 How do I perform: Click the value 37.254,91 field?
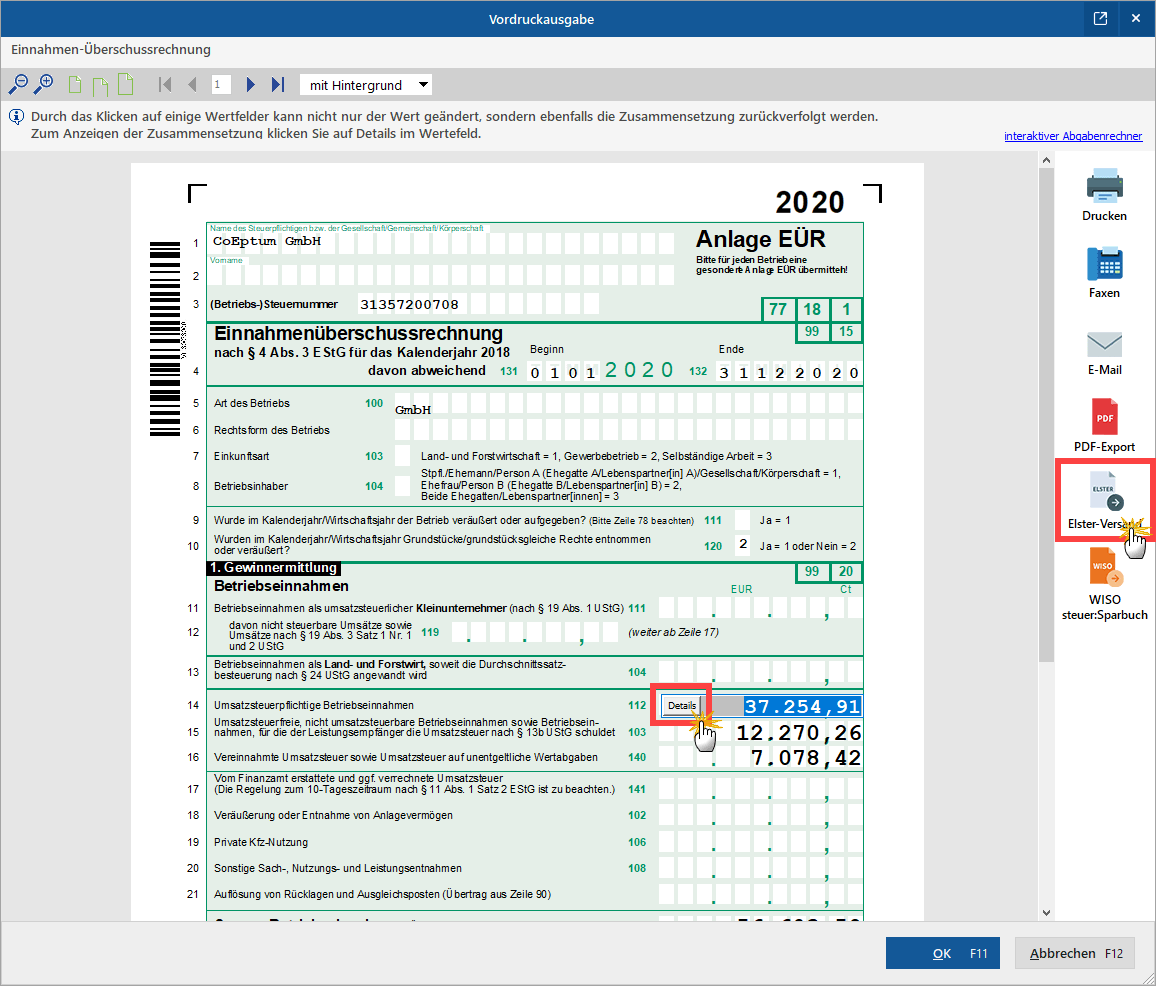pos(802,706)
